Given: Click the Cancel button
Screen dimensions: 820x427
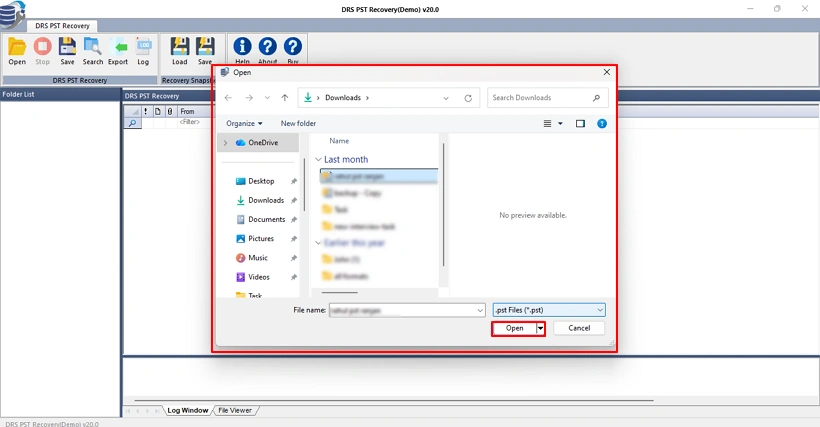Looking at the screenshot, I should 579,328.
